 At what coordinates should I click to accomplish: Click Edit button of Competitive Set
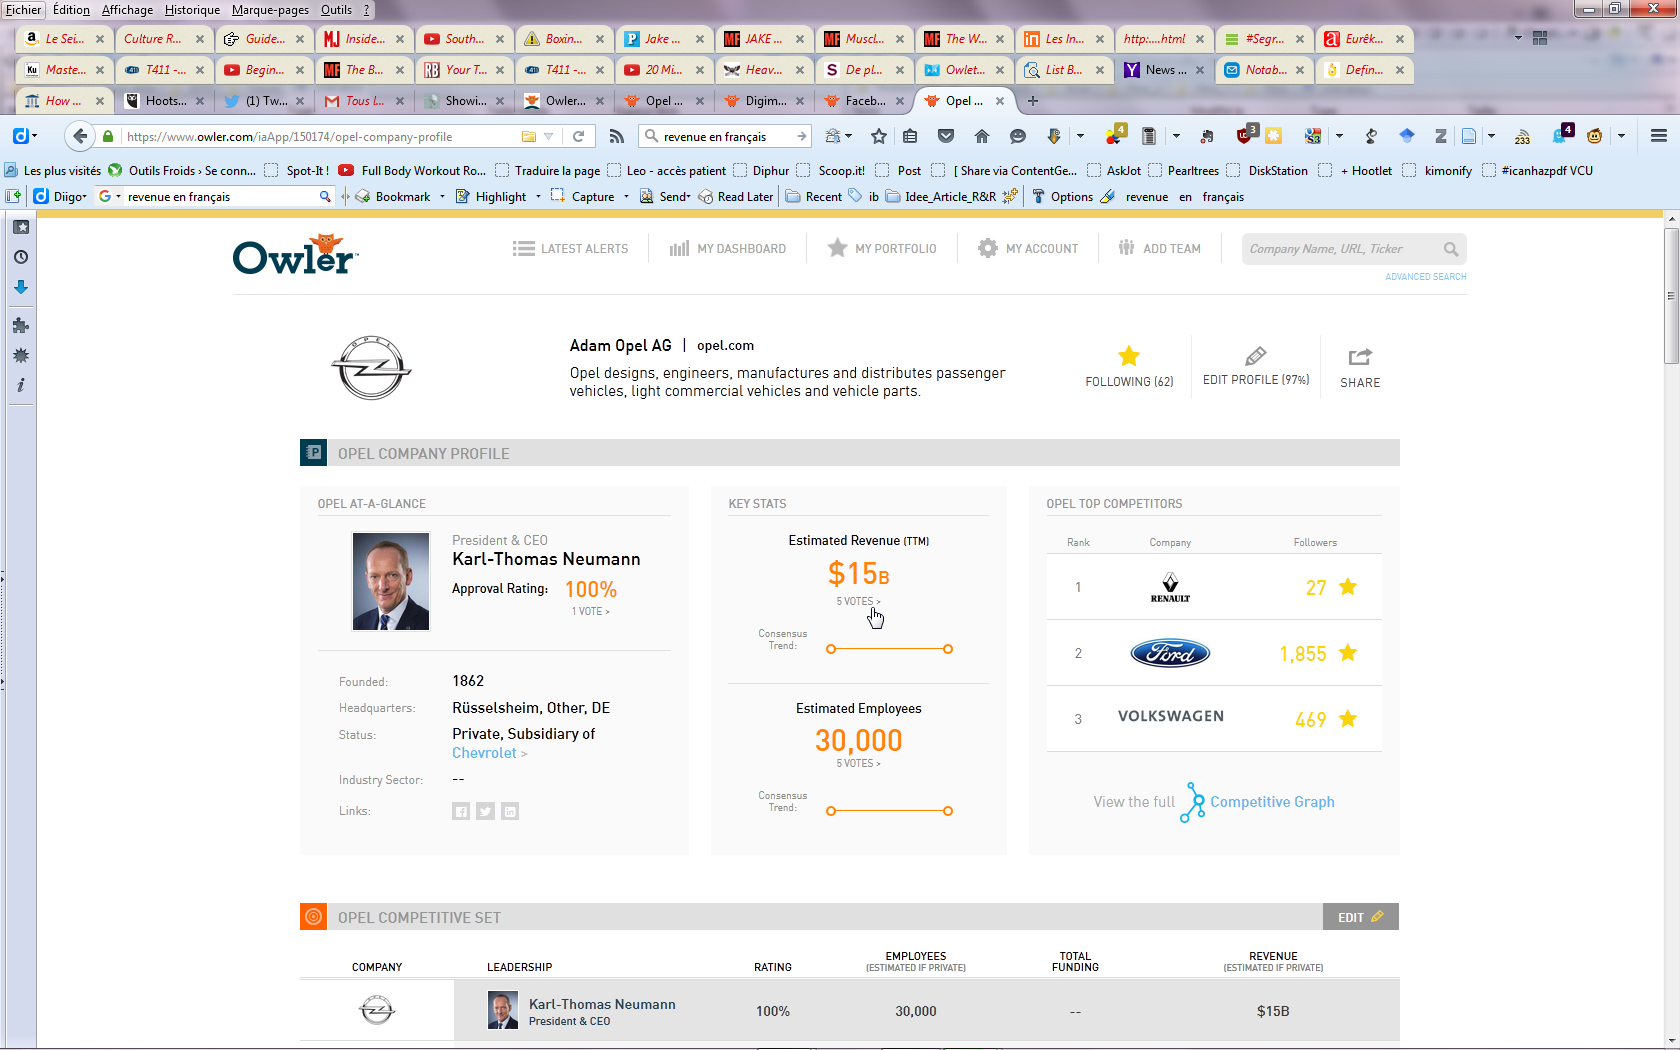coord(1360,917)
